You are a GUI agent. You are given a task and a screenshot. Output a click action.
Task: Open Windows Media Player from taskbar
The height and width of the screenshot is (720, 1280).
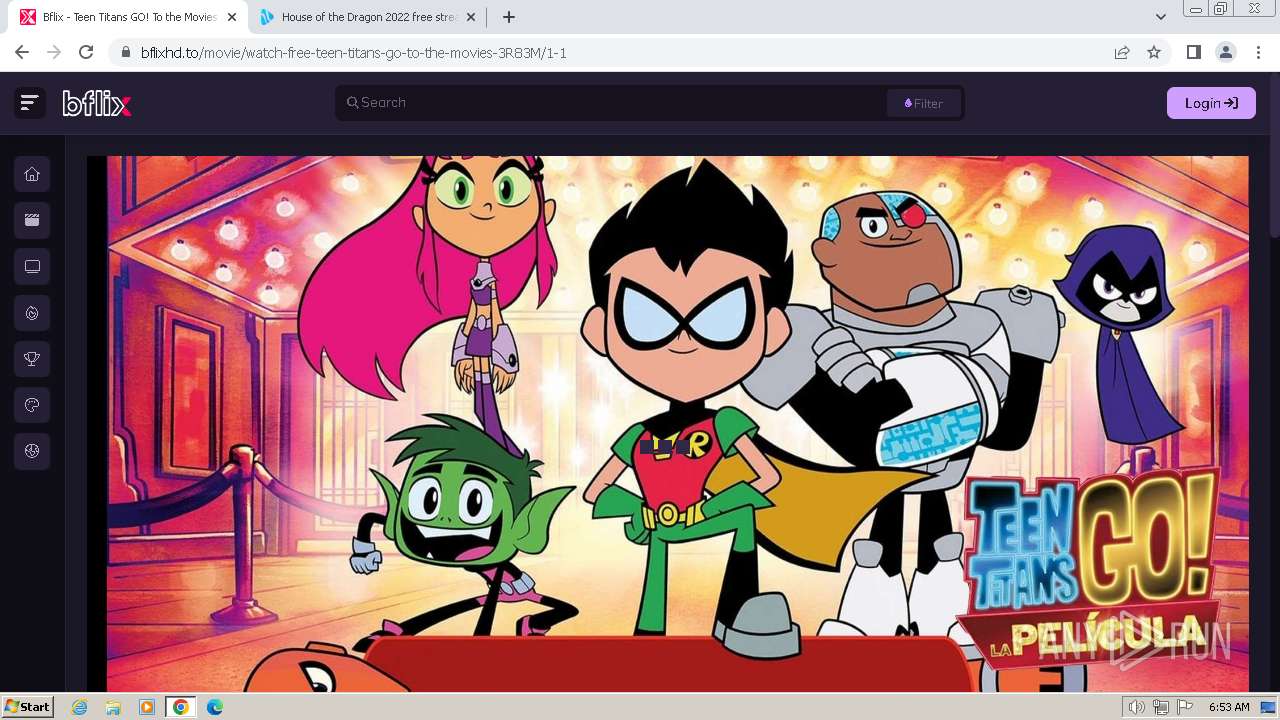coord(147,707)
